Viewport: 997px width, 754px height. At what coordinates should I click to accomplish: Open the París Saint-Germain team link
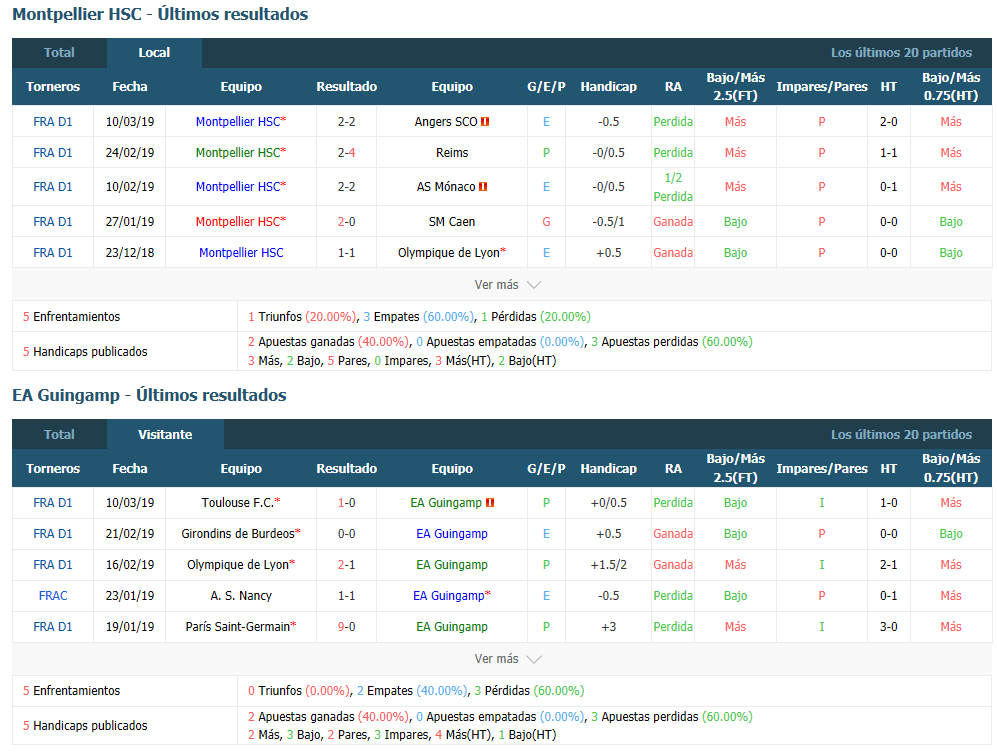238,626
